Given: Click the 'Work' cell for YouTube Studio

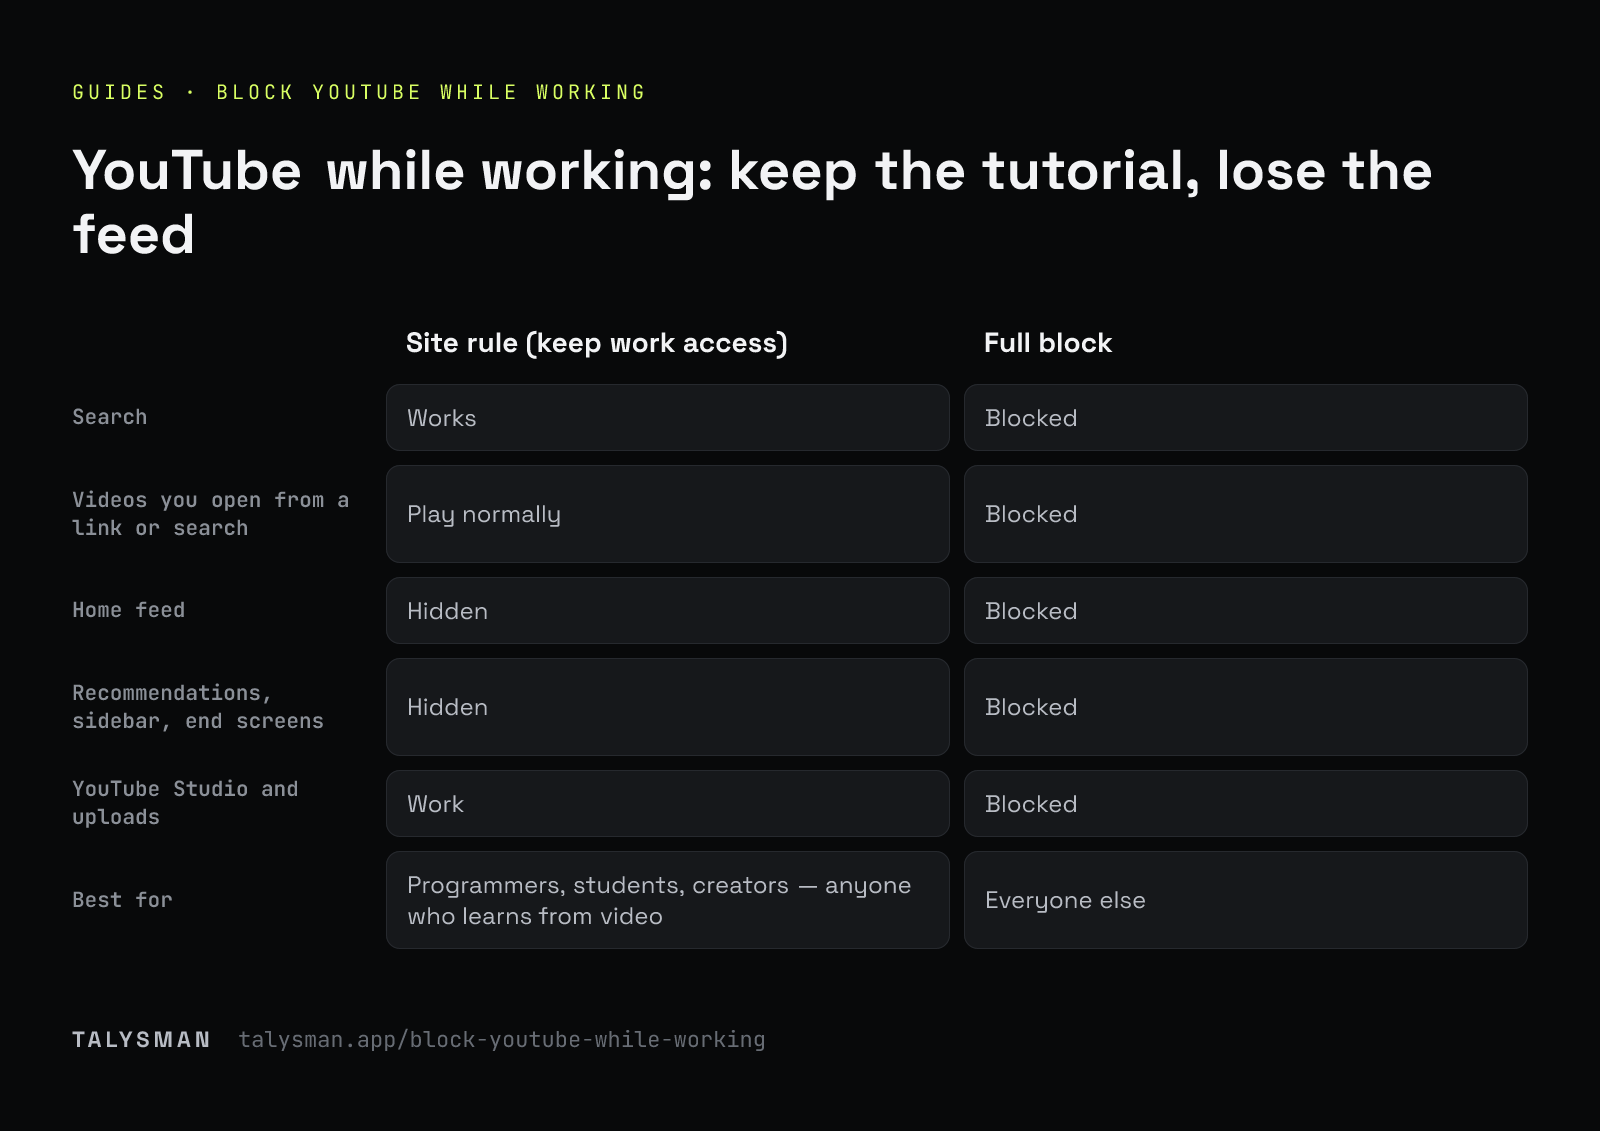Looking at the screenshot, I should 668,804.
